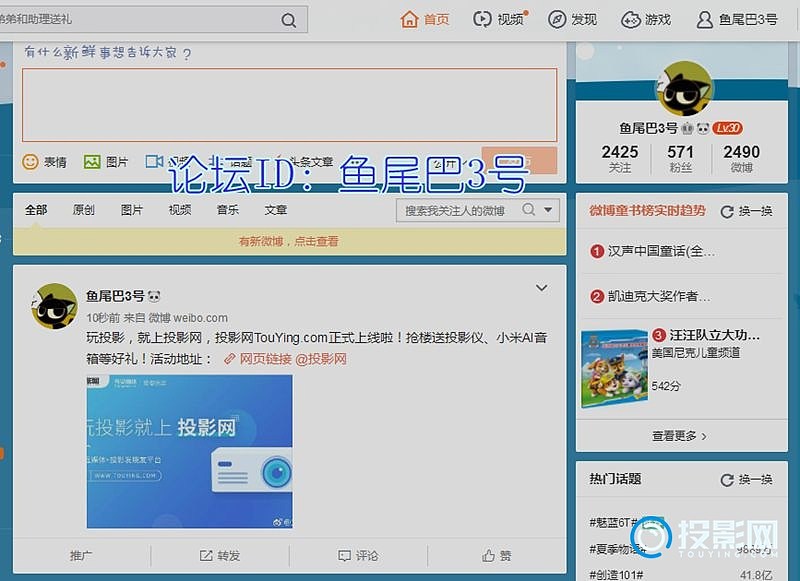Switch to the 图片 feed tab

(x=132, y=210)
